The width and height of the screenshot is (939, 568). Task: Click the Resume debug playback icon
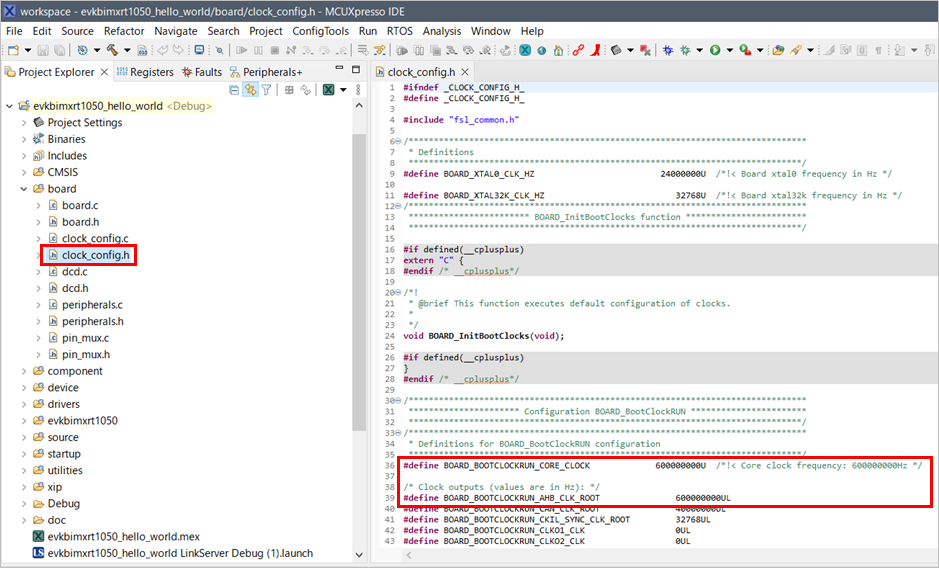coord(242,50)
